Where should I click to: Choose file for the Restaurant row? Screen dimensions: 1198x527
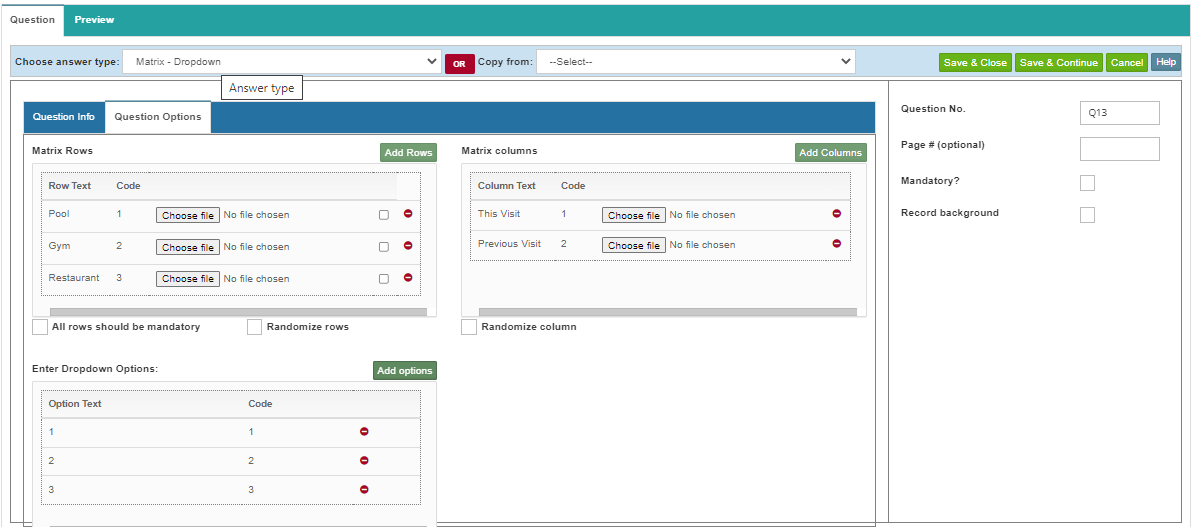tap(188, 279)
